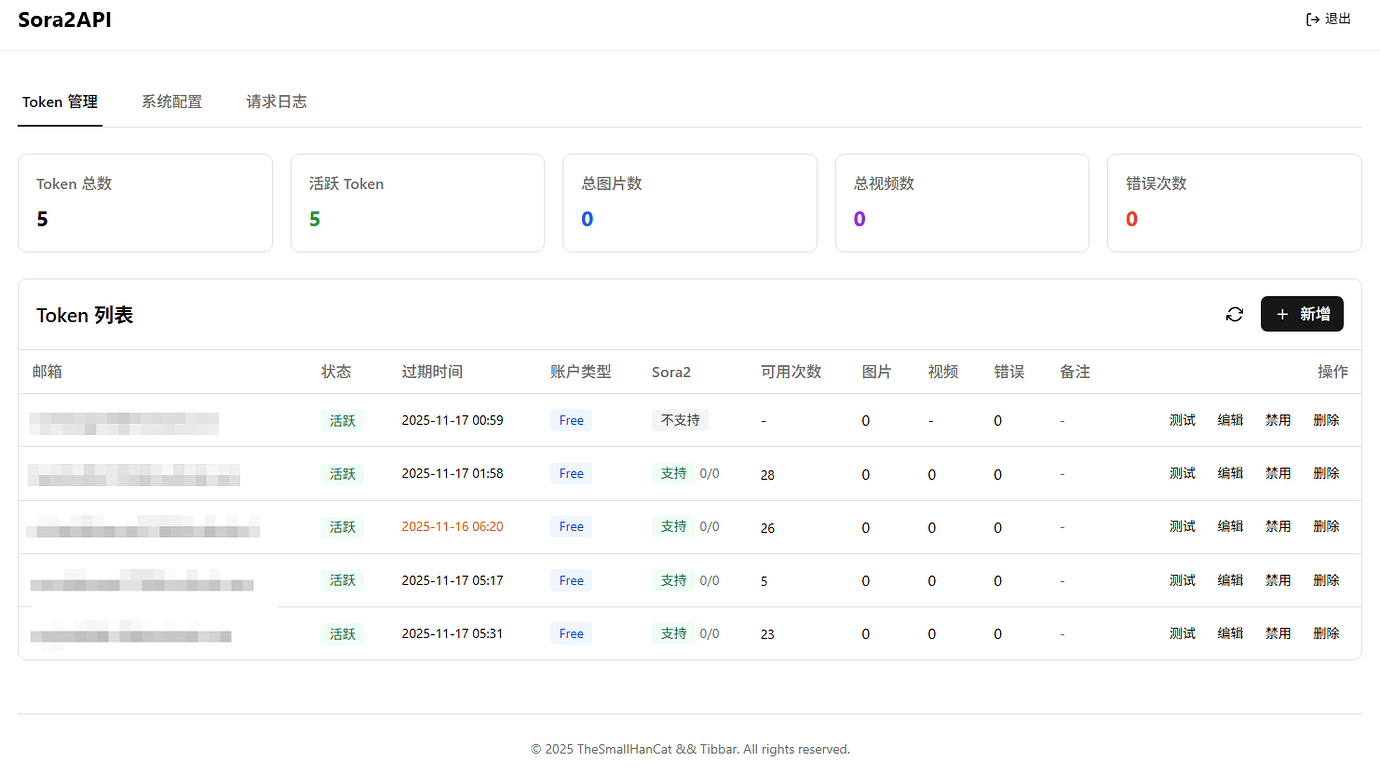The image size is (1380, 774).
Task: Click the Sora2API title in the header
Action: [x=65, y=19]
